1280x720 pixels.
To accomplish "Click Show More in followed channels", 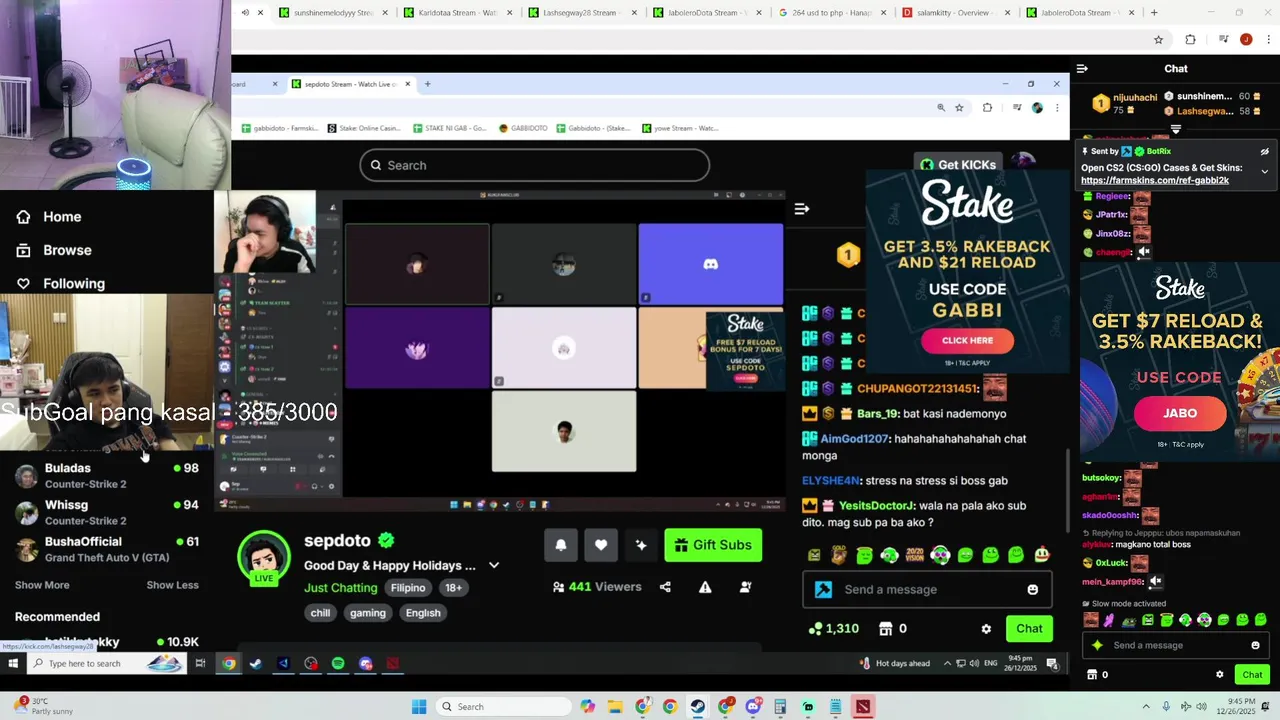I will point(42,585).
